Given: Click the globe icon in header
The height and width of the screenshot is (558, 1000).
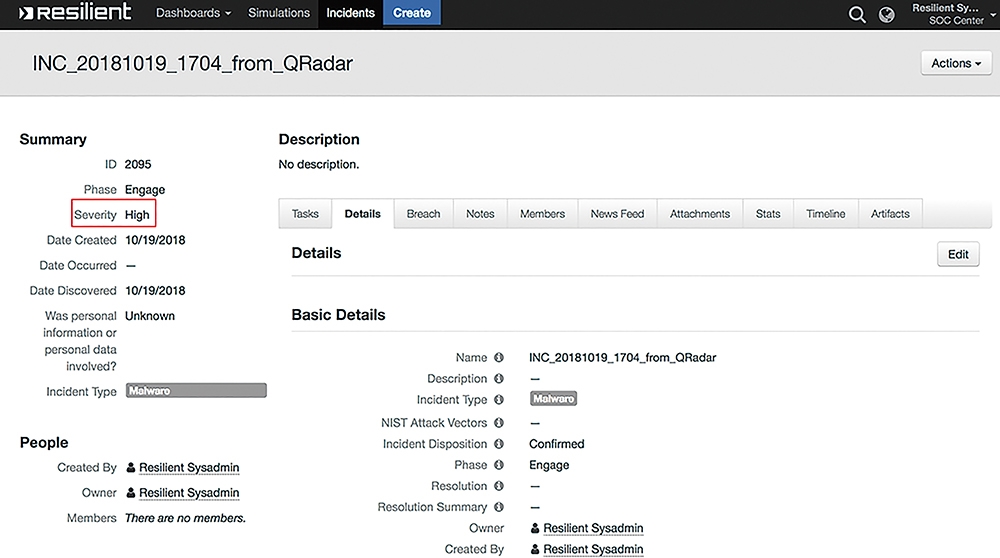Looking at the screenshot, I should [x=886, y=14].
